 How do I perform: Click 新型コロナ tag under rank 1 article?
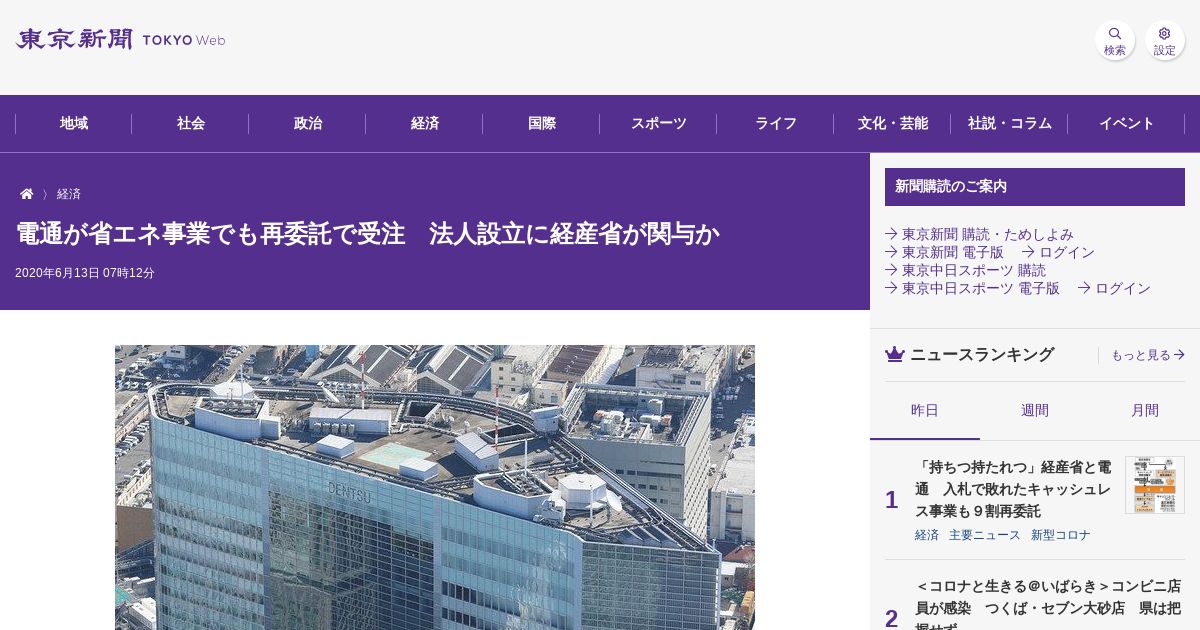(x=1061, y=535)
